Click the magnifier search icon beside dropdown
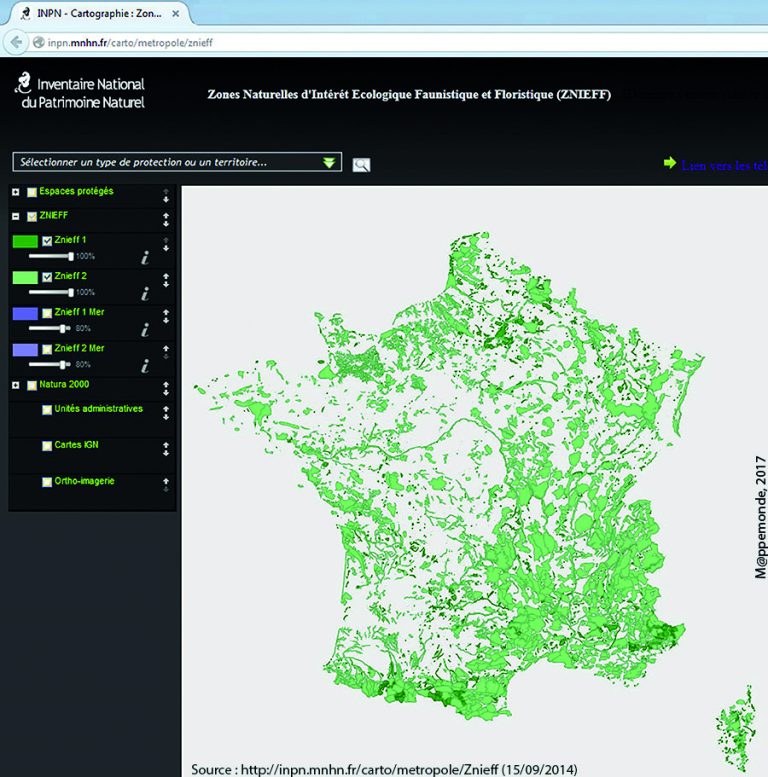 click(x=361, y=165)
